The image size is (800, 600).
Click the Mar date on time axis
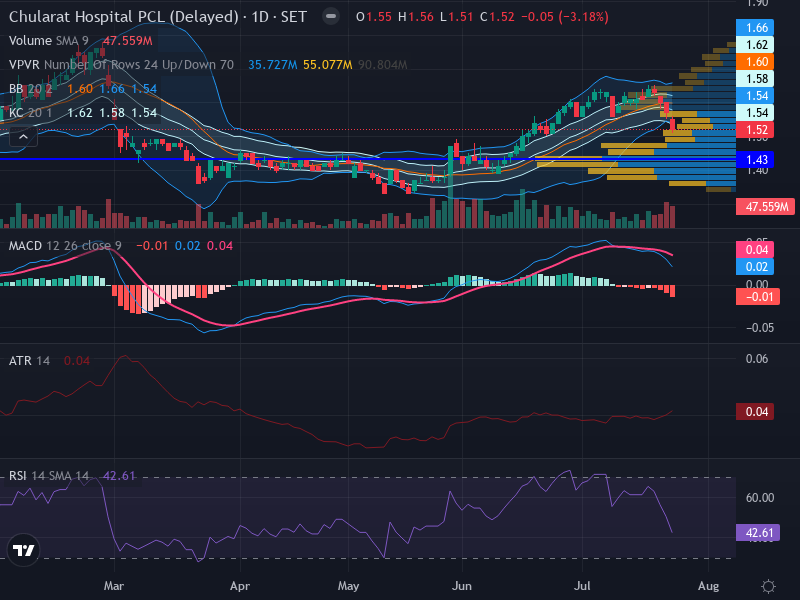point(114,586)
